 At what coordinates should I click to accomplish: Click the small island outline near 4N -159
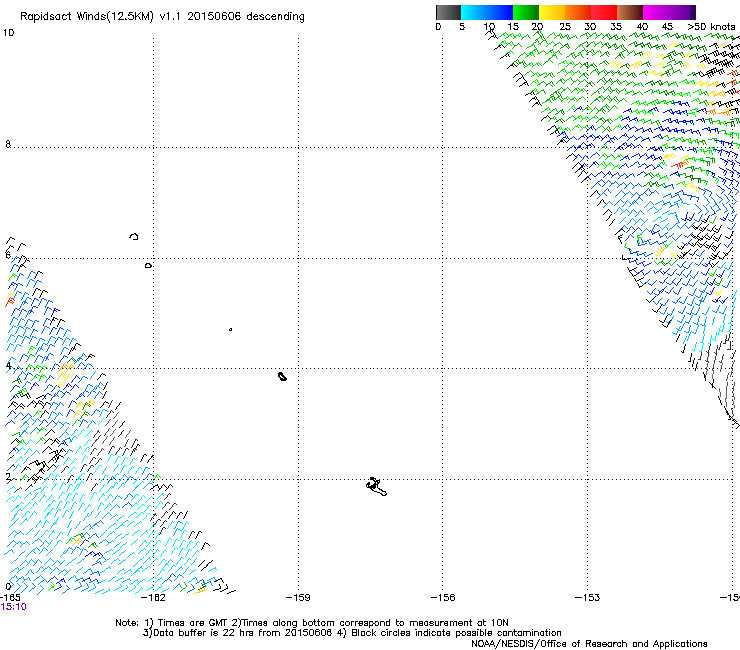click(282, 376)
